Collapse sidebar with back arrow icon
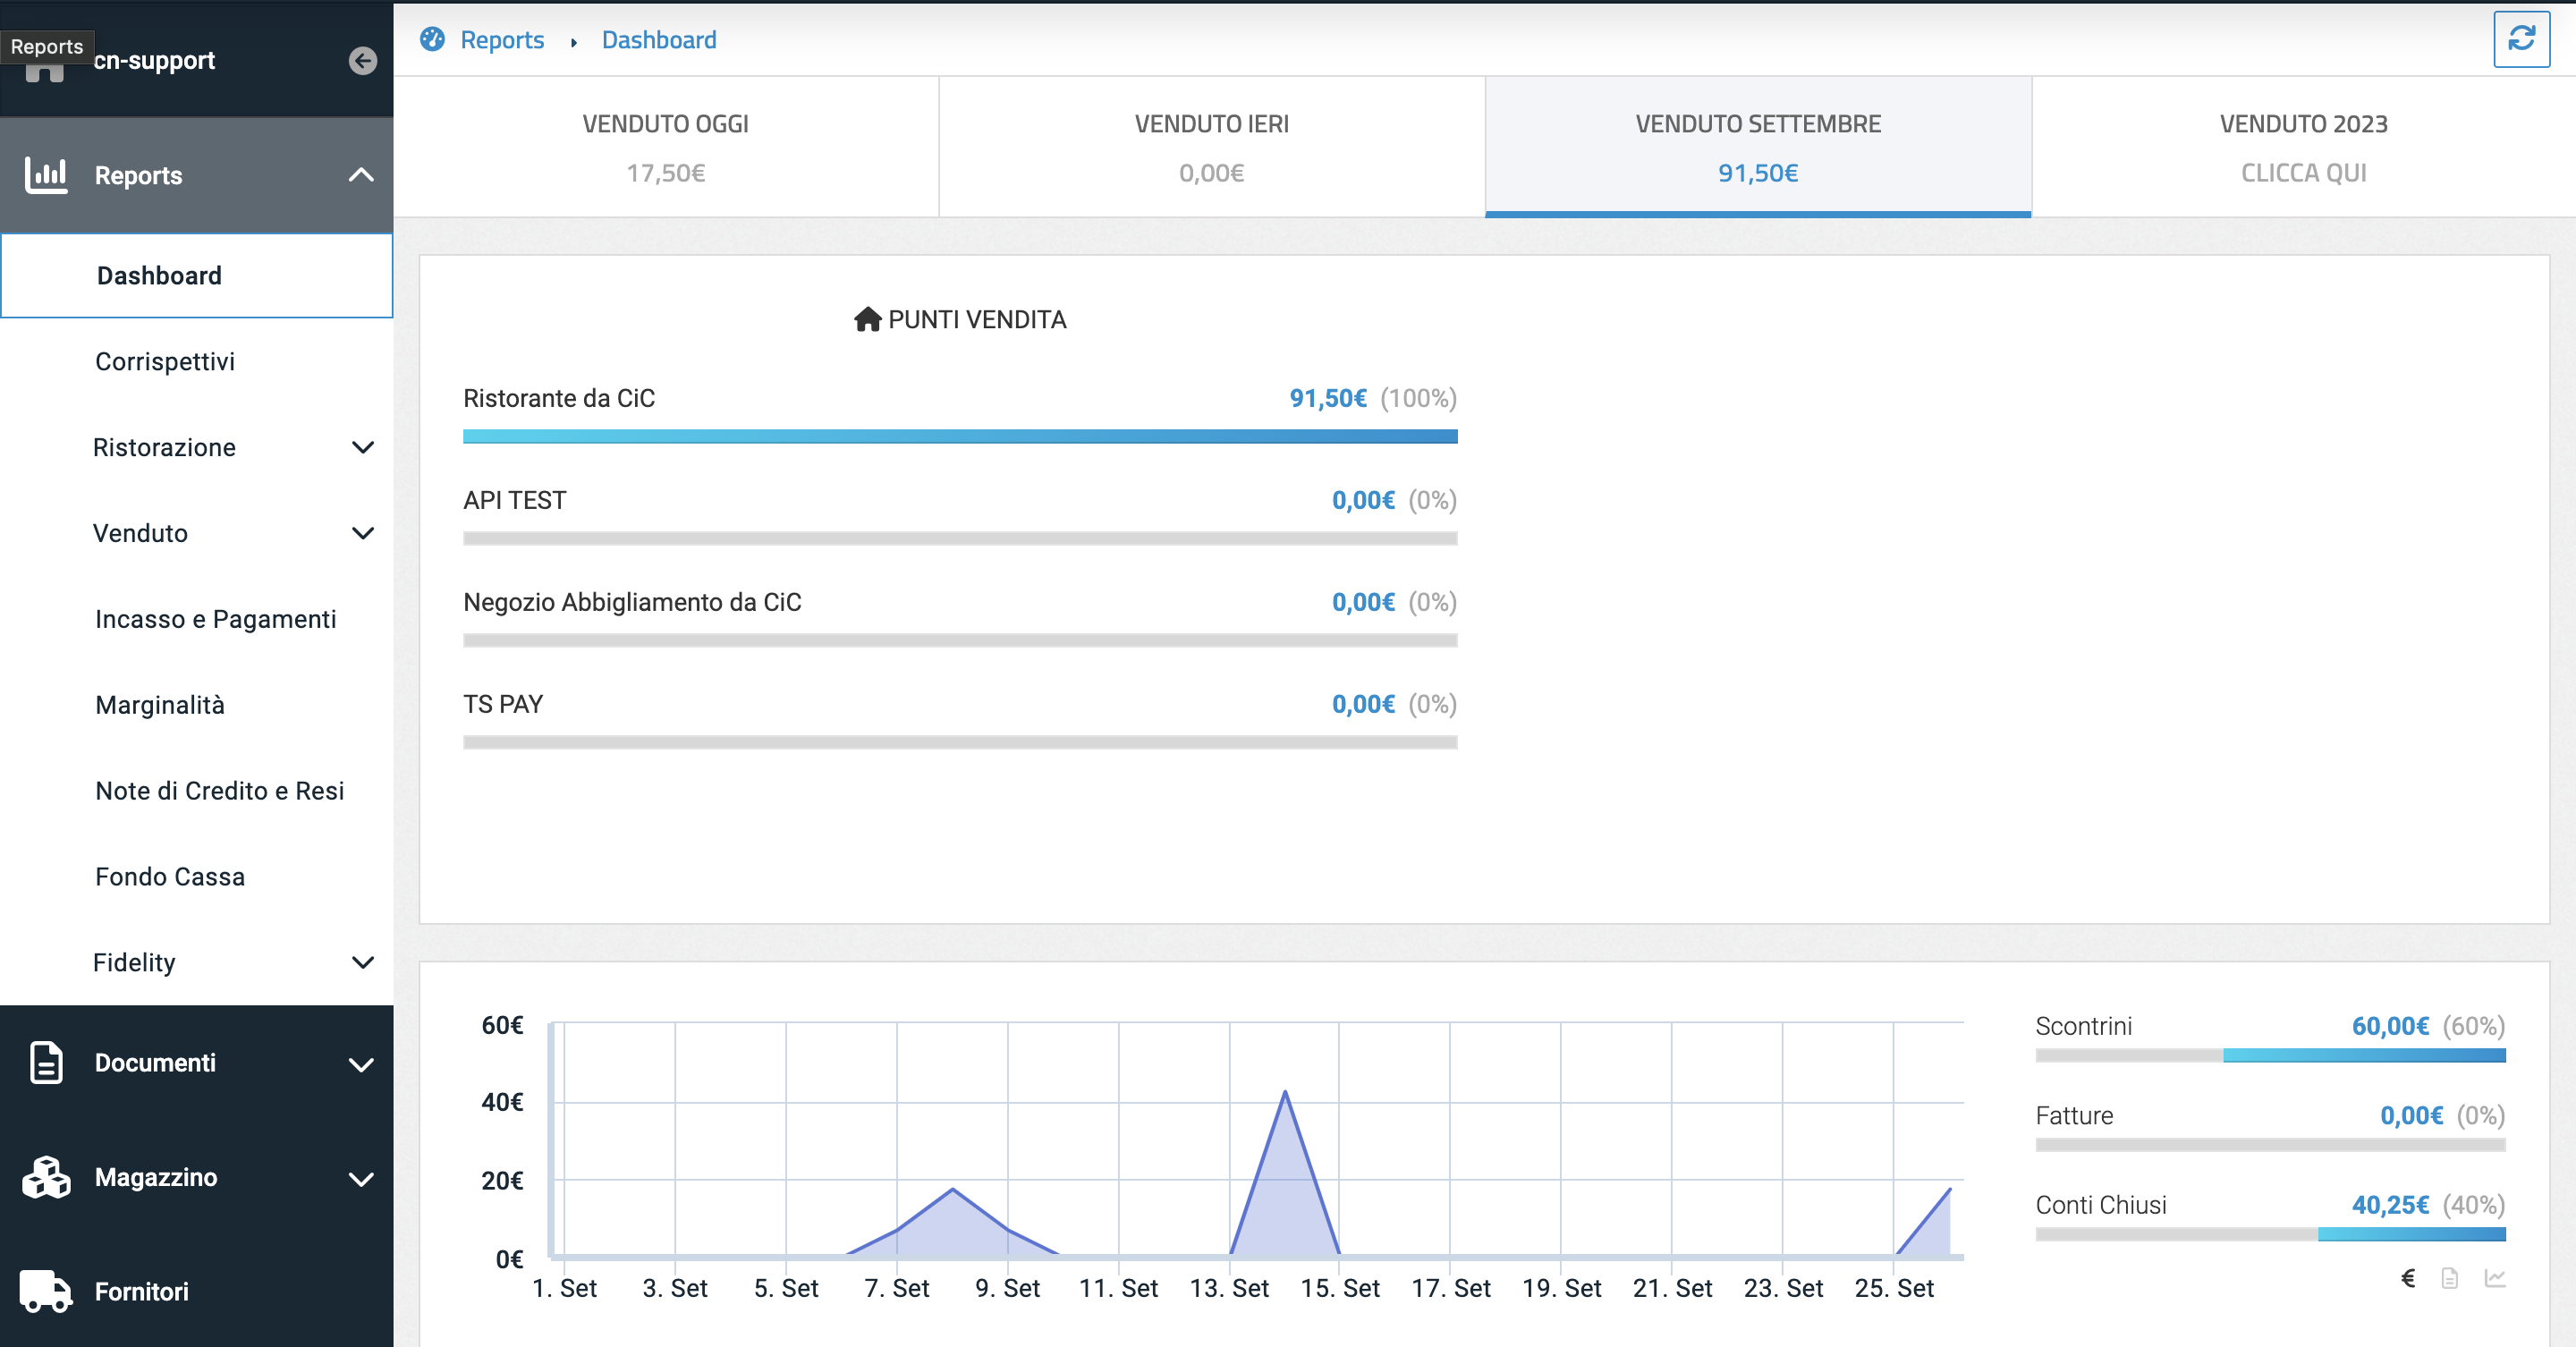Viewport: 2576px width, 1347px height. pos(363,61)
